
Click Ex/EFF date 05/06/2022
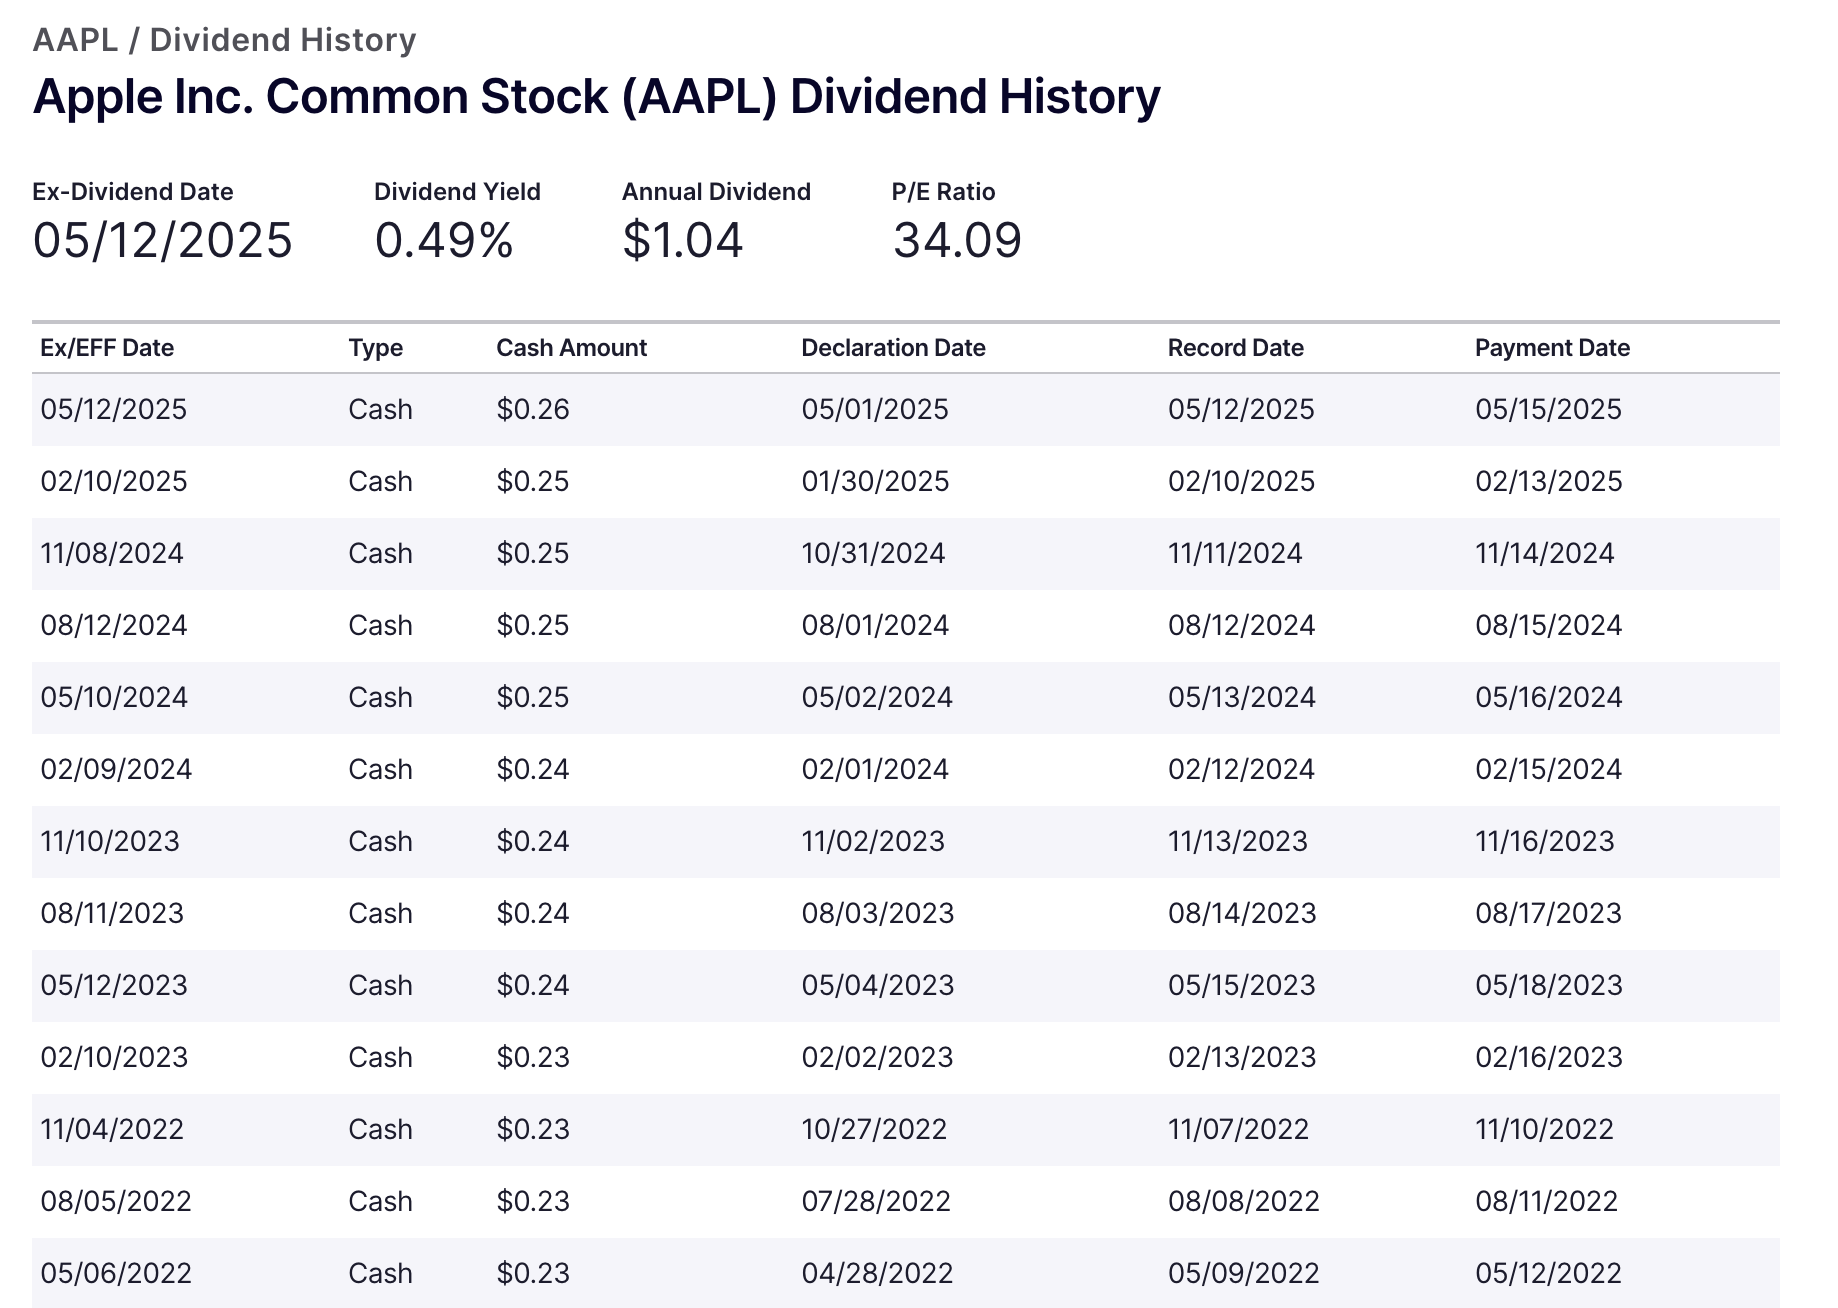[116, 1273]
